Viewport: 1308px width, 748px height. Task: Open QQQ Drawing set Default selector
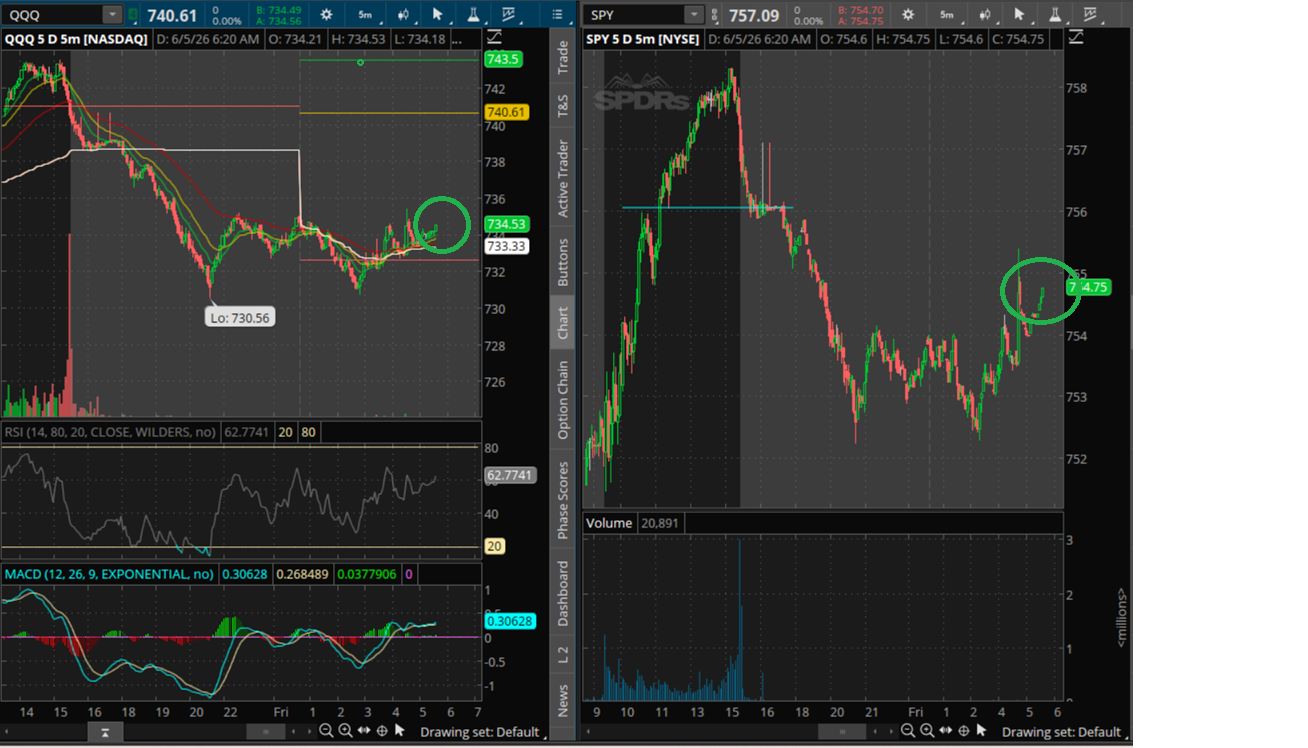[480, 732]
